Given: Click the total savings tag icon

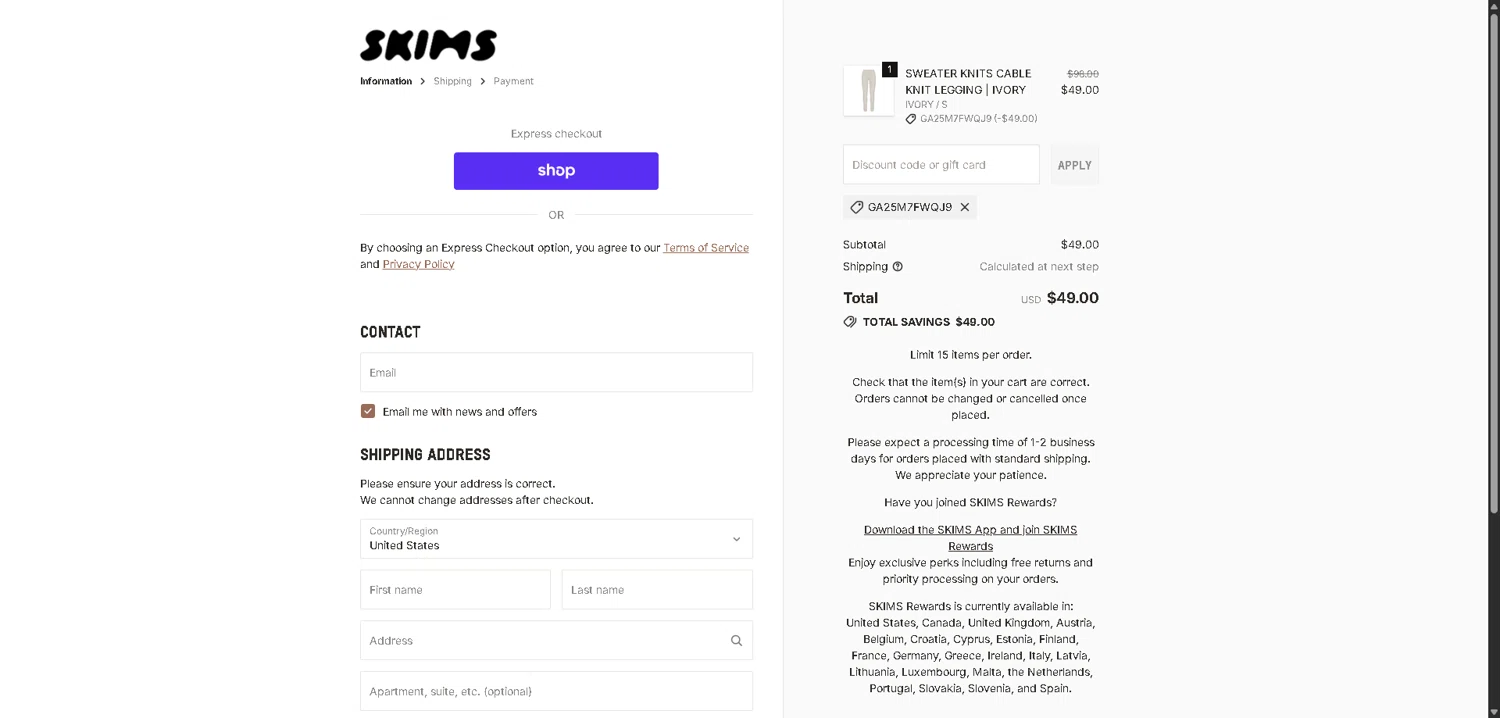Looking at the screenshot, I should [x=850, y=322].
